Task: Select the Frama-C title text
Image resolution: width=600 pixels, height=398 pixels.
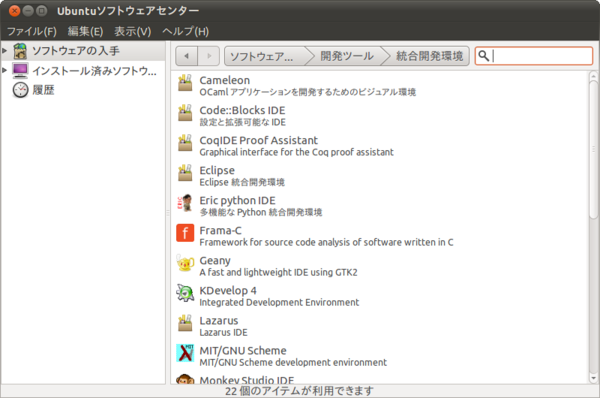Action: (x=220, y=230)
